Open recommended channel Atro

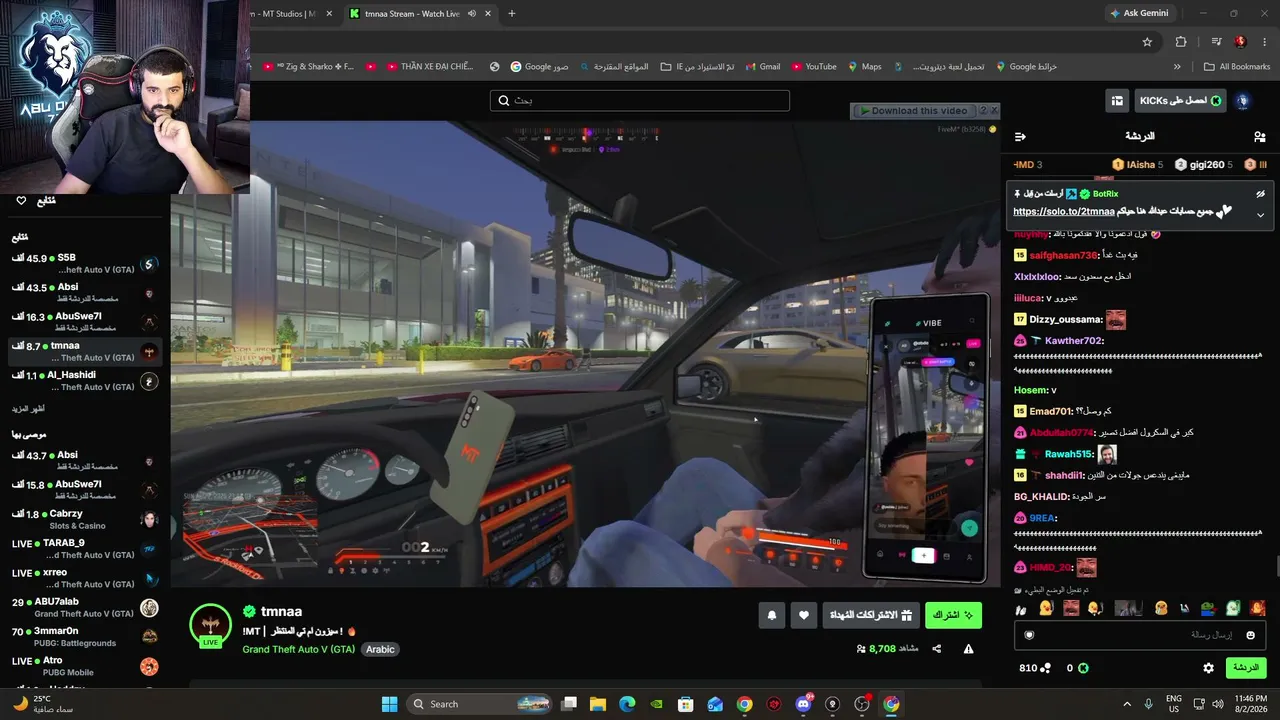85,666
